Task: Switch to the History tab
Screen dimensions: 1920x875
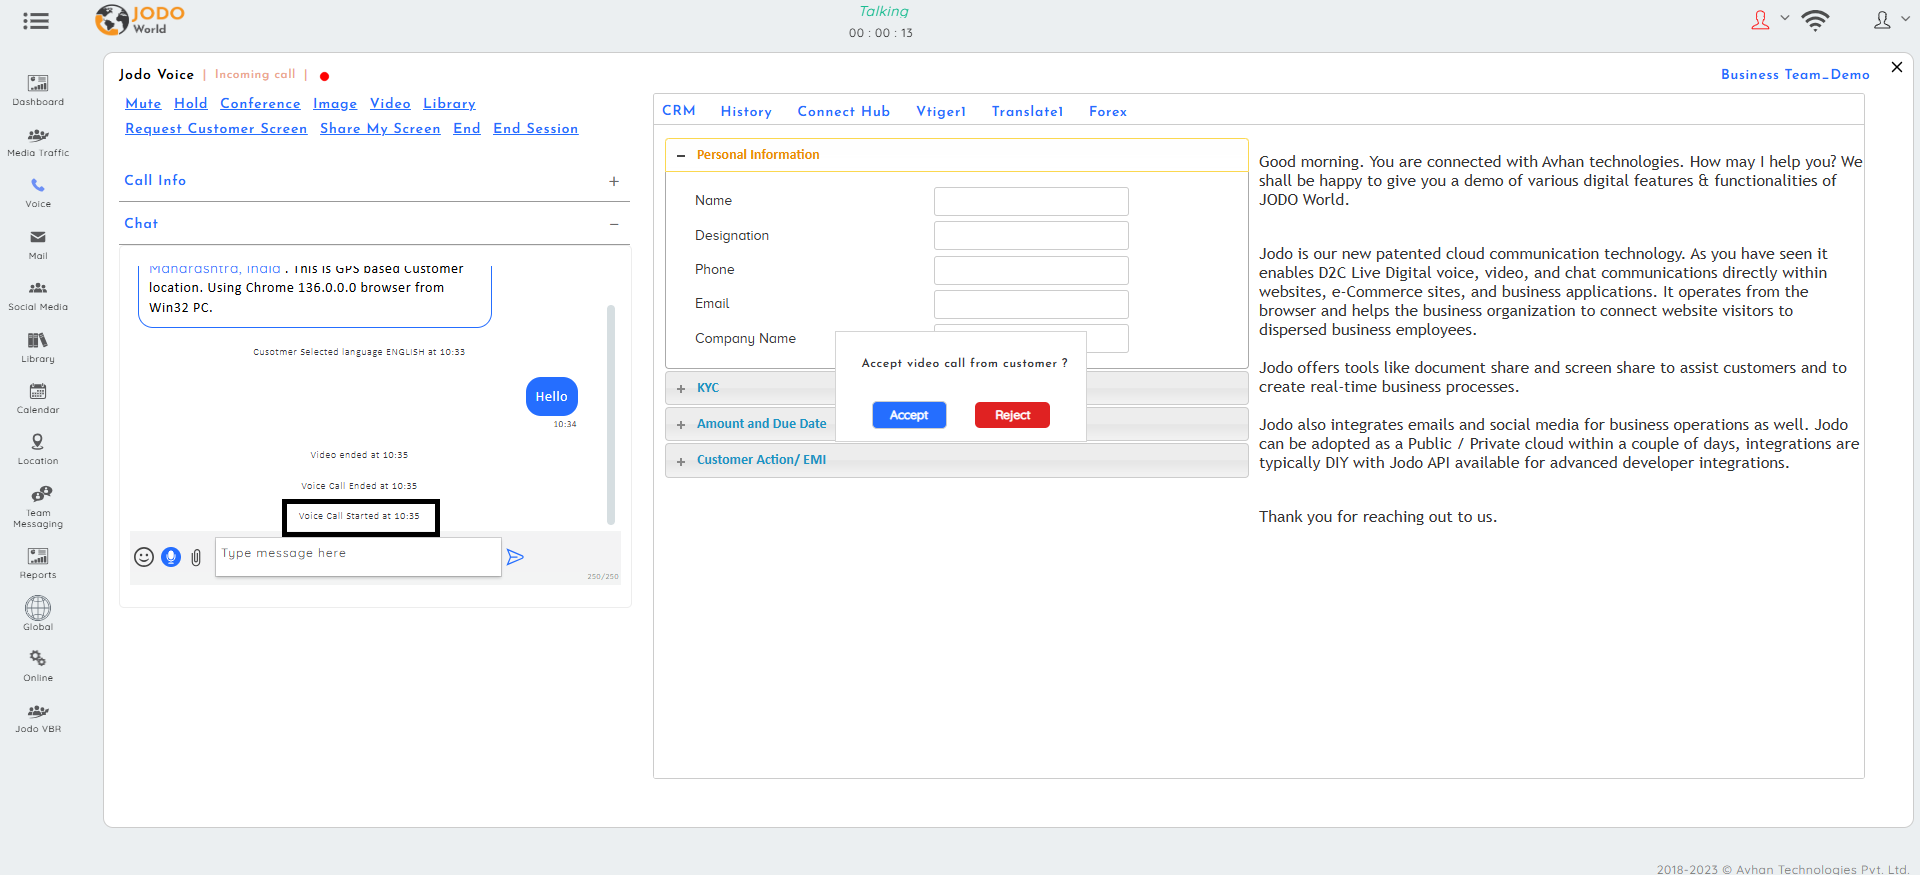Action: [x=746, y=111]
